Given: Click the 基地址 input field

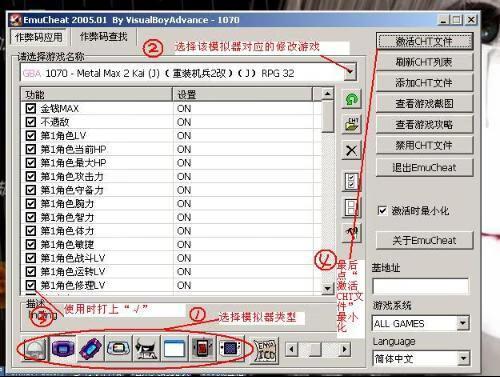Looking at the screenshot, I should 420,286.
